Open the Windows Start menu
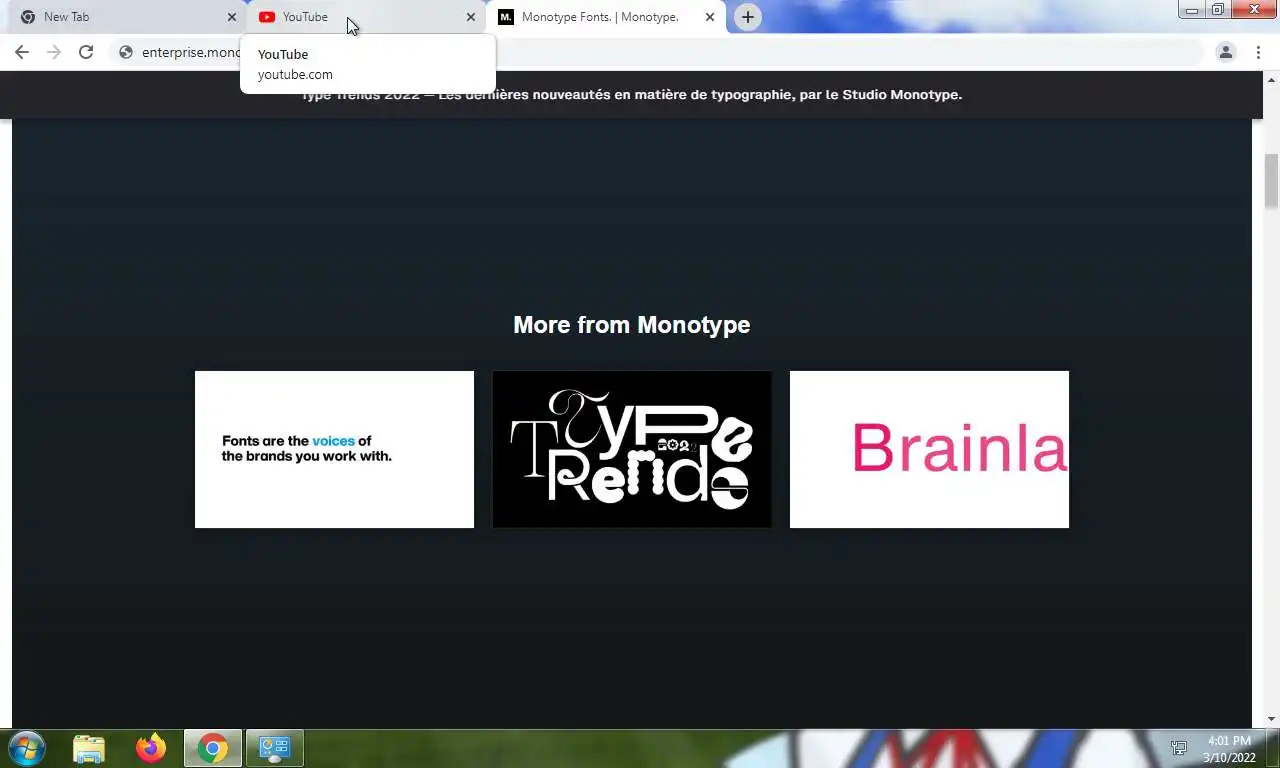The width and height of the screenshot is (1280, 768). click(26, 748)
